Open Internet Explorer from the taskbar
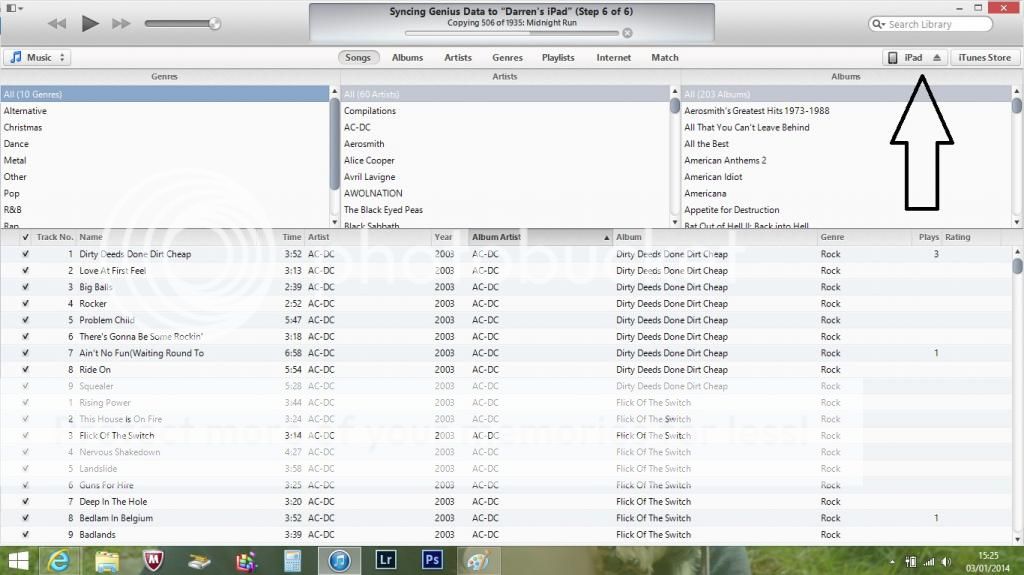1024x575 pixels. 59,561
